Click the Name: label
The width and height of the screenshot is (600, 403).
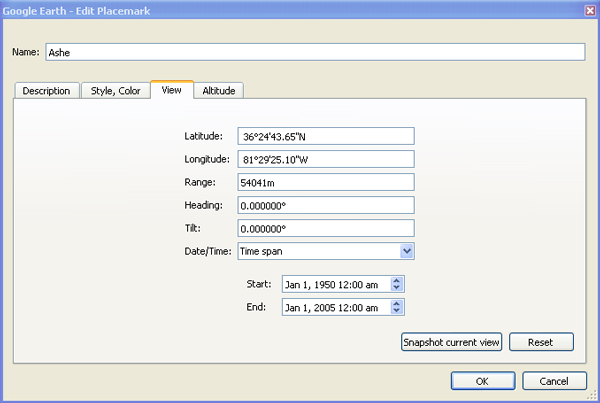click(26, 52)
